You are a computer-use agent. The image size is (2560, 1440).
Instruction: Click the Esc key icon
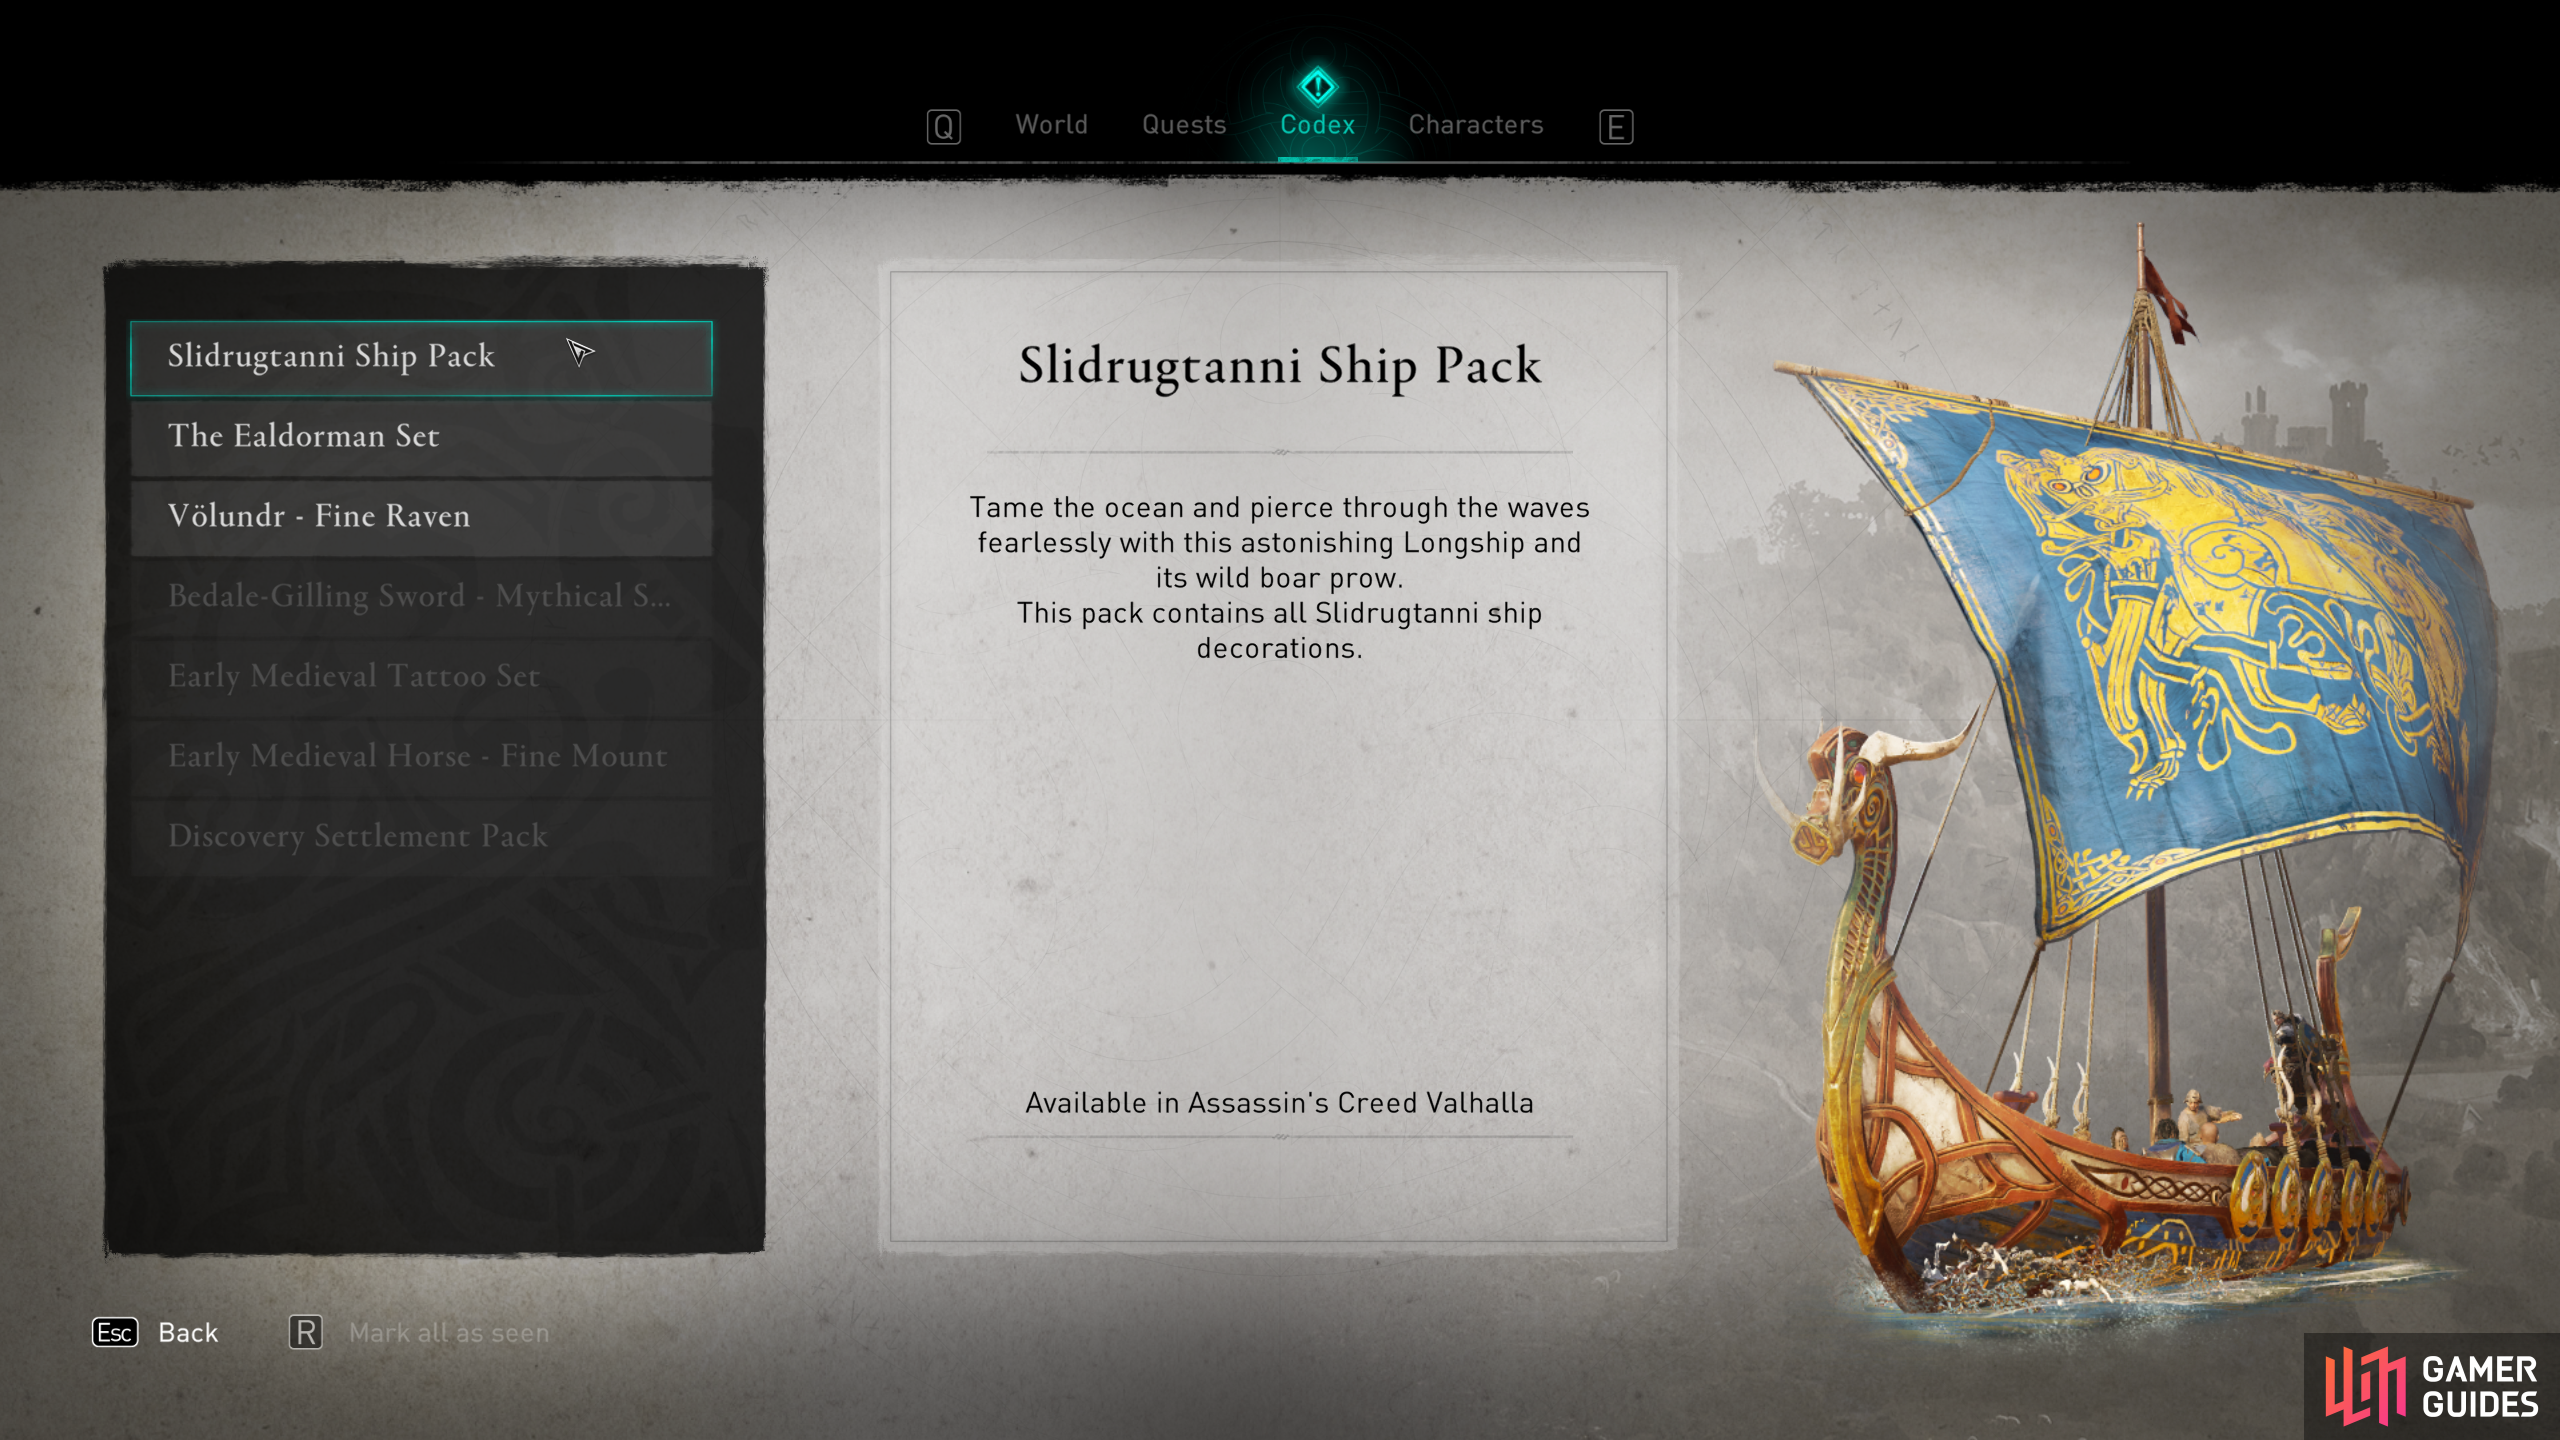click(x=115, y=1332)
